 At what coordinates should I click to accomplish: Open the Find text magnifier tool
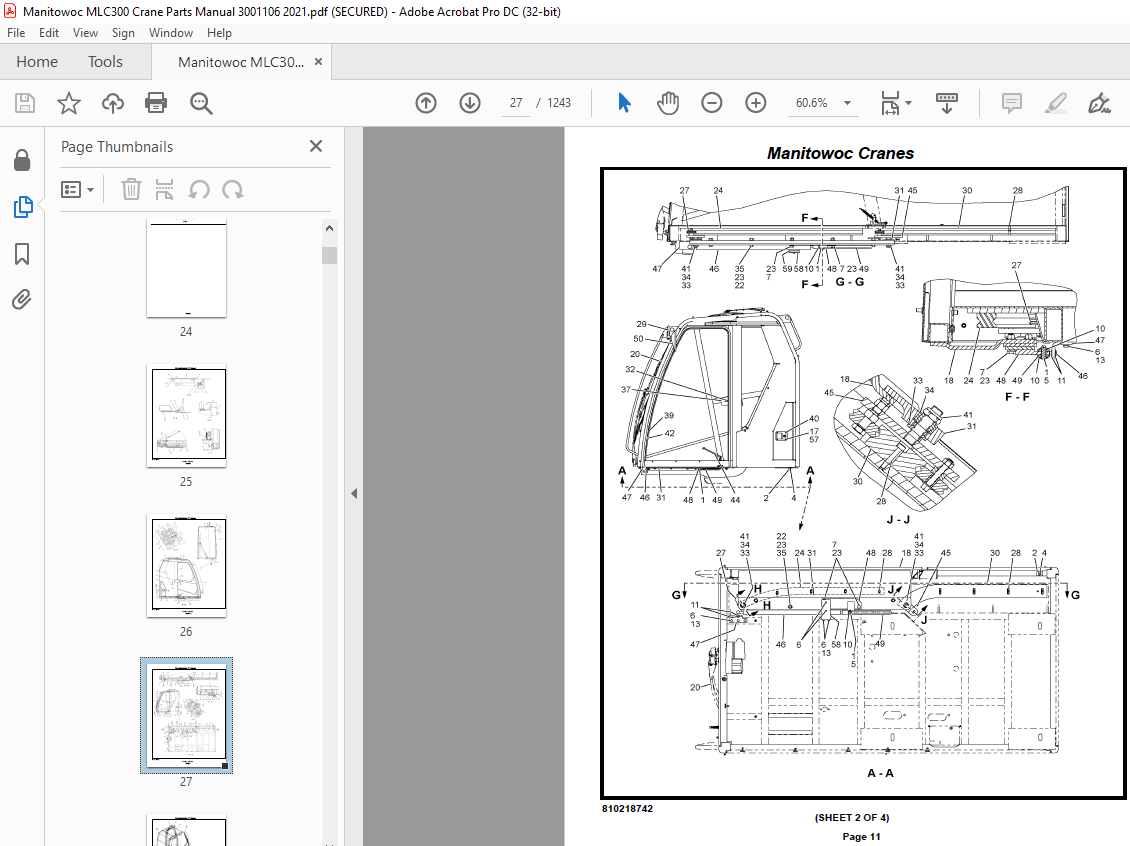pos(201,103)
